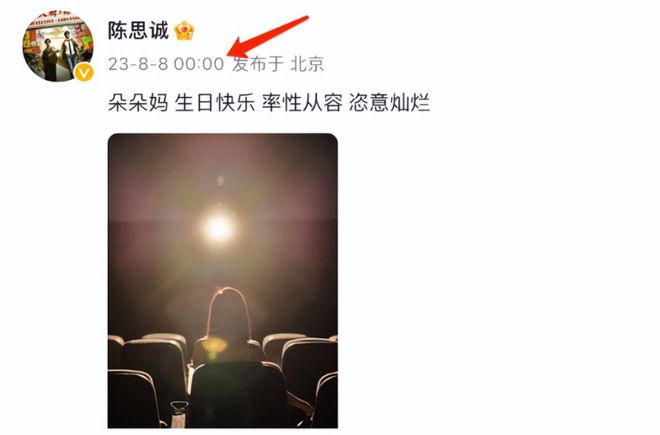660x435 pixels.
Task: Click the movie poster inside the avatar
Action: pos(58,45)
